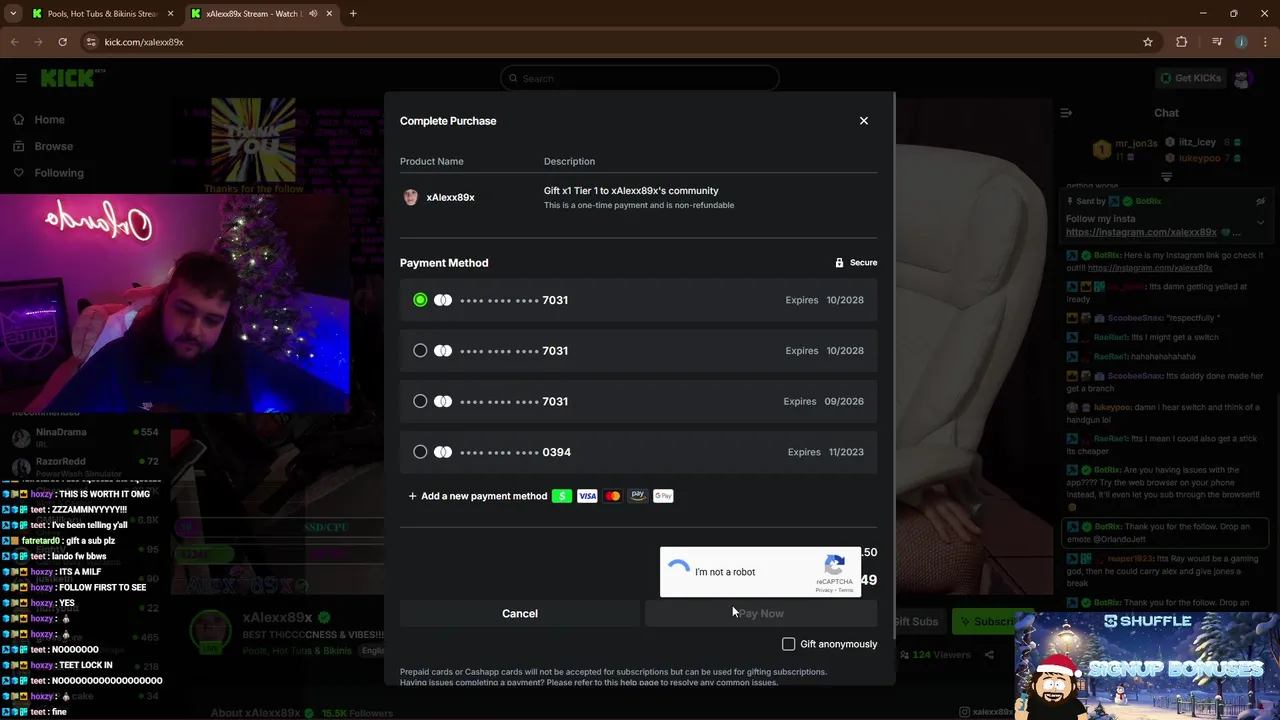Collapse the chat panel using the arrow icon

(1066, 113)
